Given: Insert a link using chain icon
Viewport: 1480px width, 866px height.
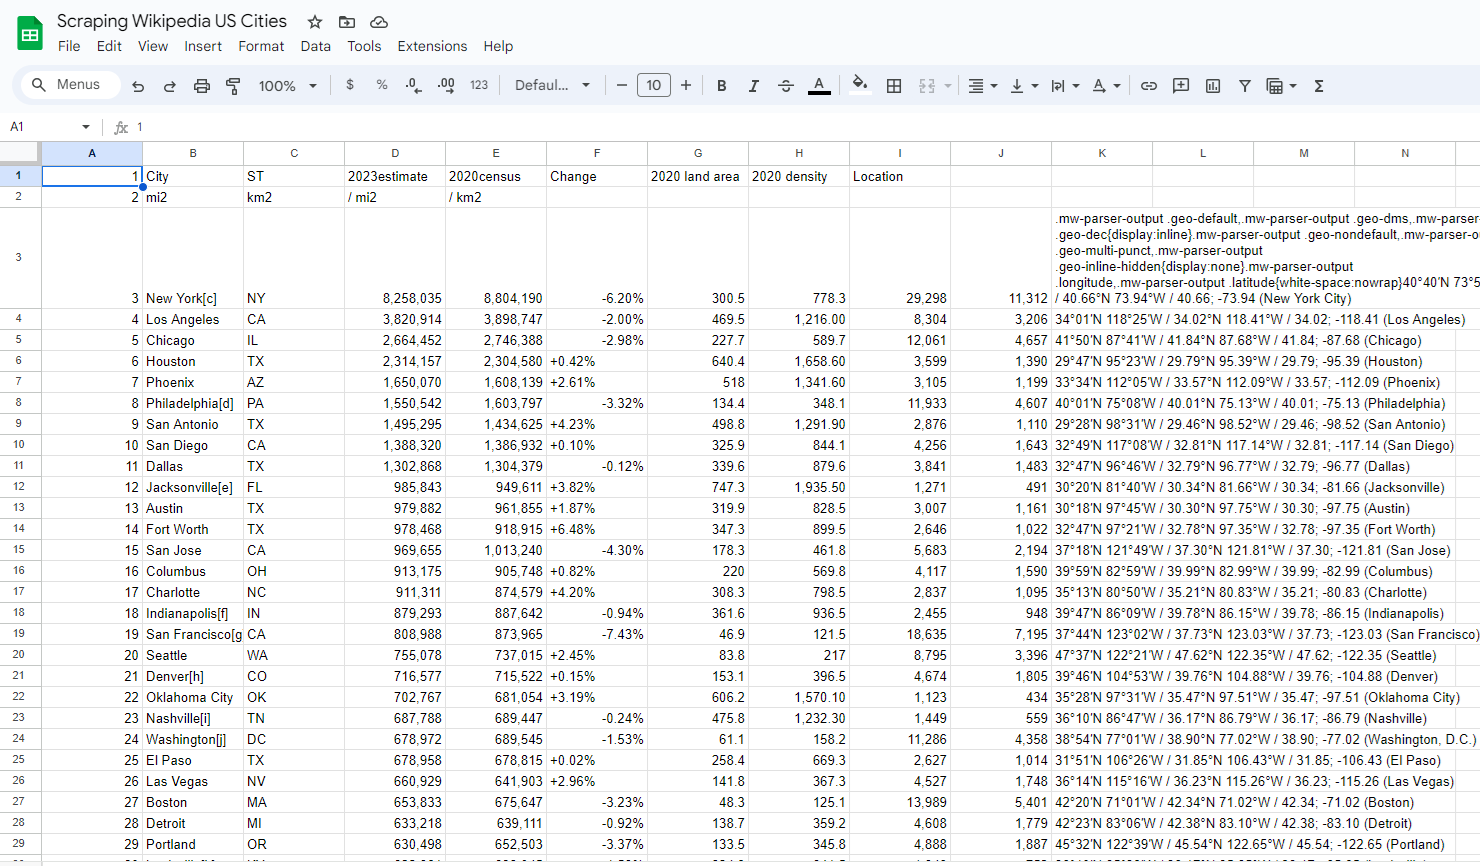Looking at the screenshot, I should [x=1149, y=86].
